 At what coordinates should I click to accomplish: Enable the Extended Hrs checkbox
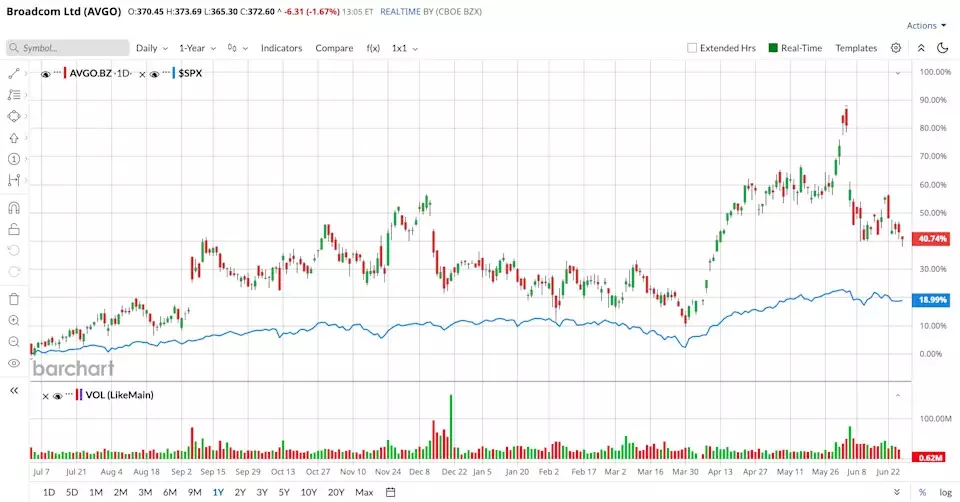click(692, 48)
